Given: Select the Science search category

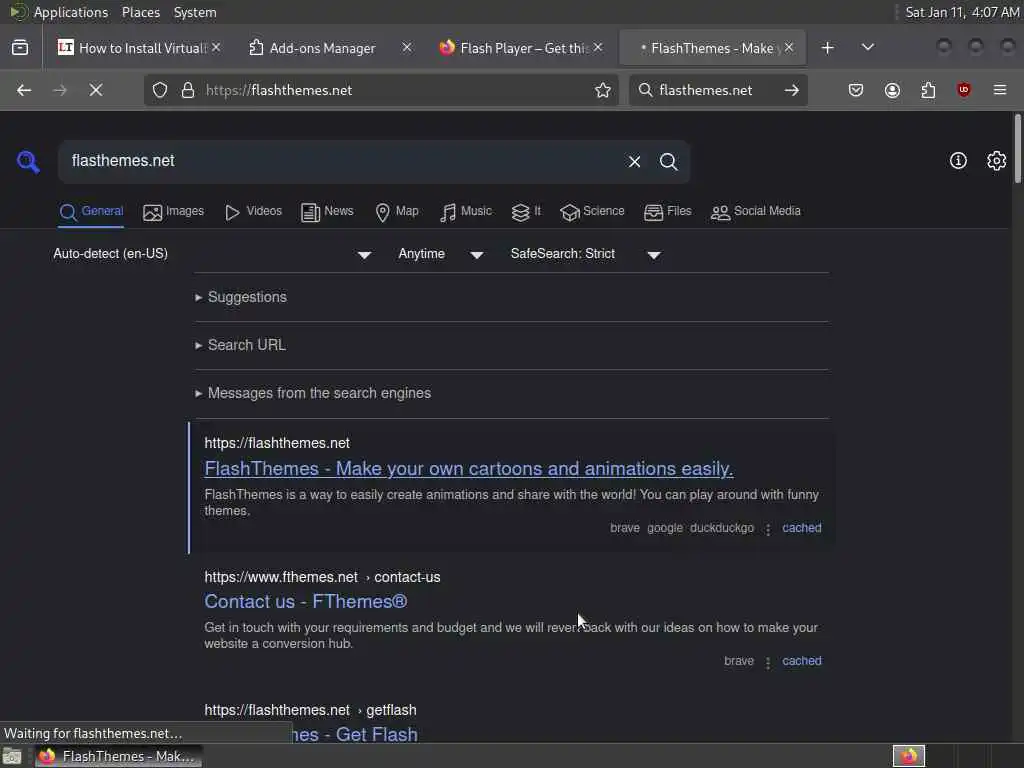Looking at the screenshot, I should pos(592,212).
